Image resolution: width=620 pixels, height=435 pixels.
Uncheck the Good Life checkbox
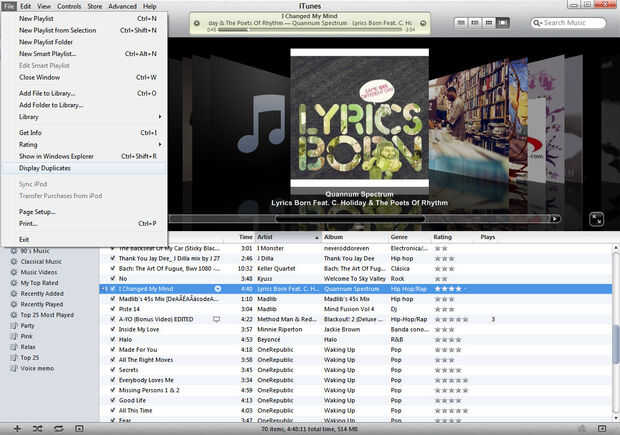tap(112, 400)
